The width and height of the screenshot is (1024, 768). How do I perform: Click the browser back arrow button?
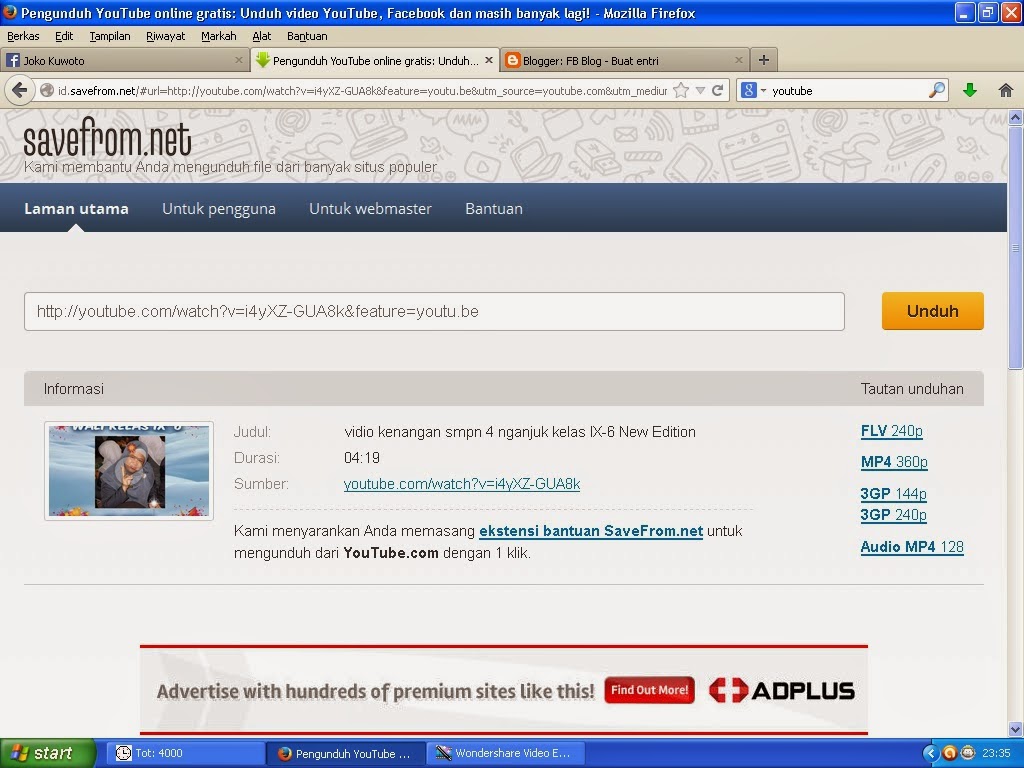[x=19, y=90]
